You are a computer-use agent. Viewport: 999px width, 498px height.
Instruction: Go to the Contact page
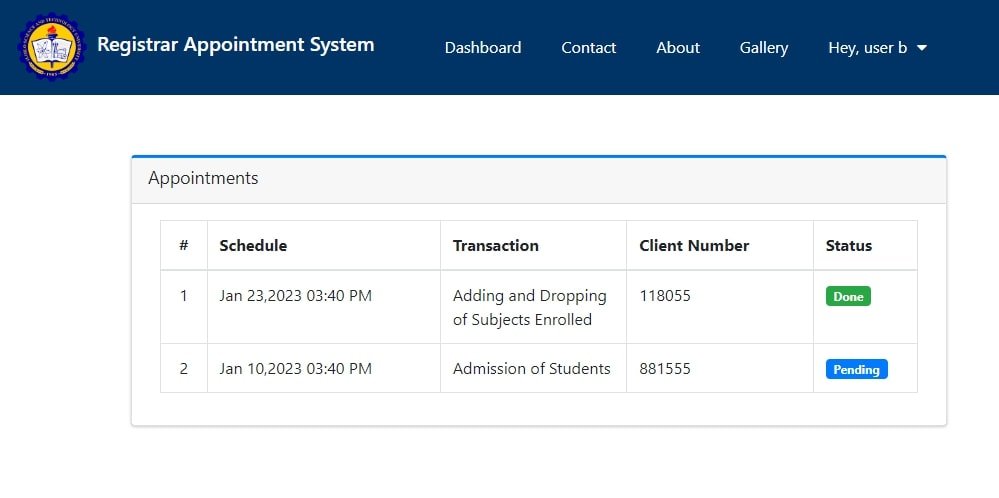pos(589,48)
